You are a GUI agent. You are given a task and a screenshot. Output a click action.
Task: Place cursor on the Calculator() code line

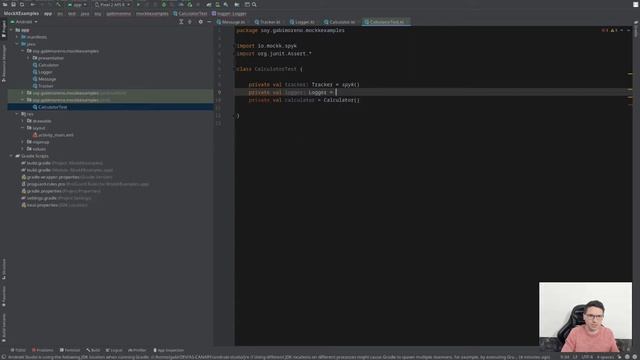(304, 100)
